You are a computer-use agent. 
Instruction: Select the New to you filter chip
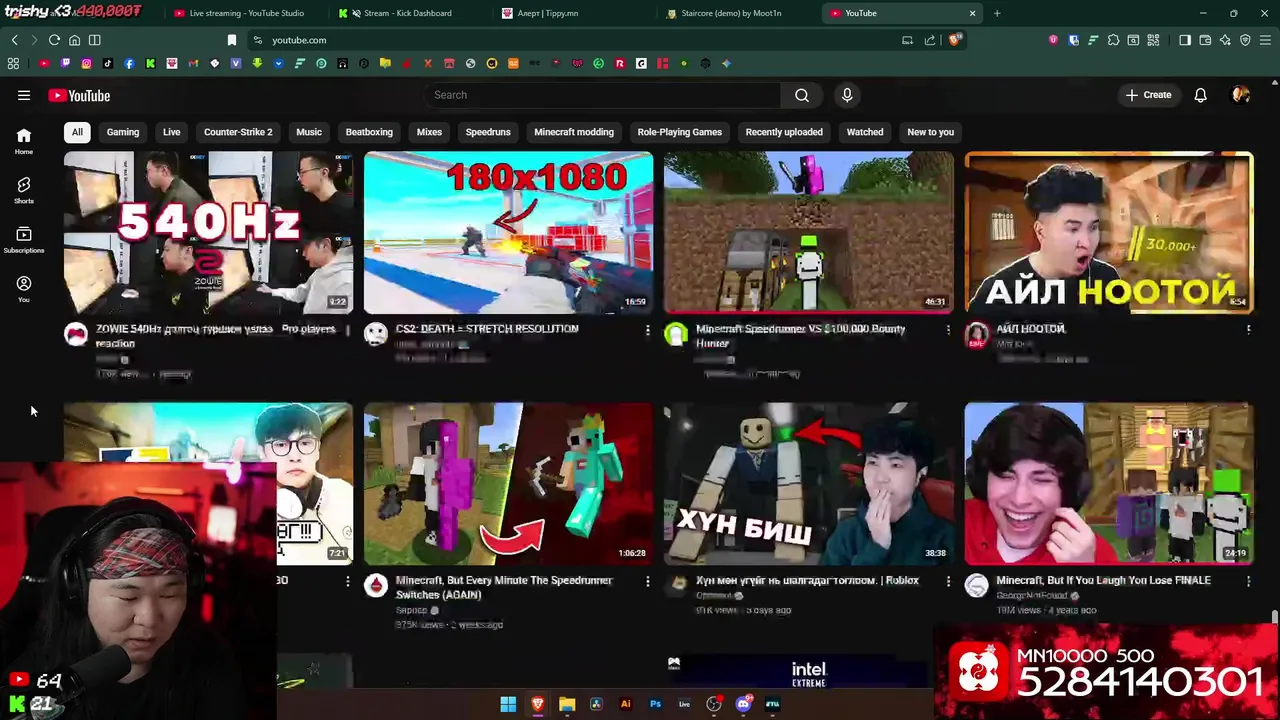point(930,132)
